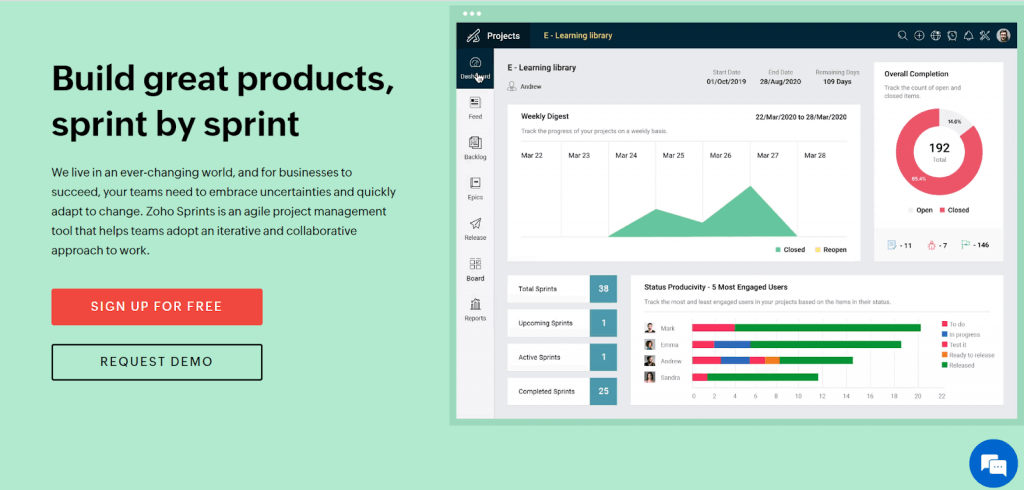Click the Upcoming Sprints count 1
The width and height of the screenshot is (1024, 490).
[x=603, y=323]
